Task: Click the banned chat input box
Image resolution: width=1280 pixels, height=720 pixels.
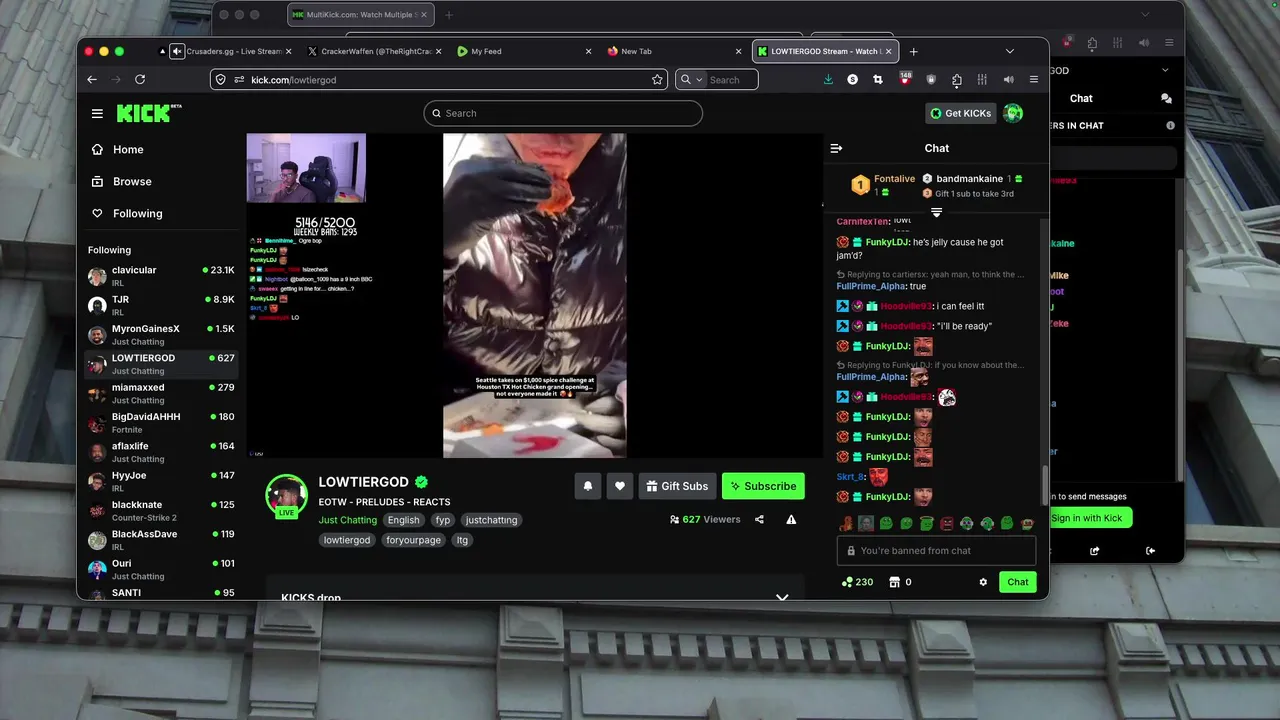Action: coord(936,551)
